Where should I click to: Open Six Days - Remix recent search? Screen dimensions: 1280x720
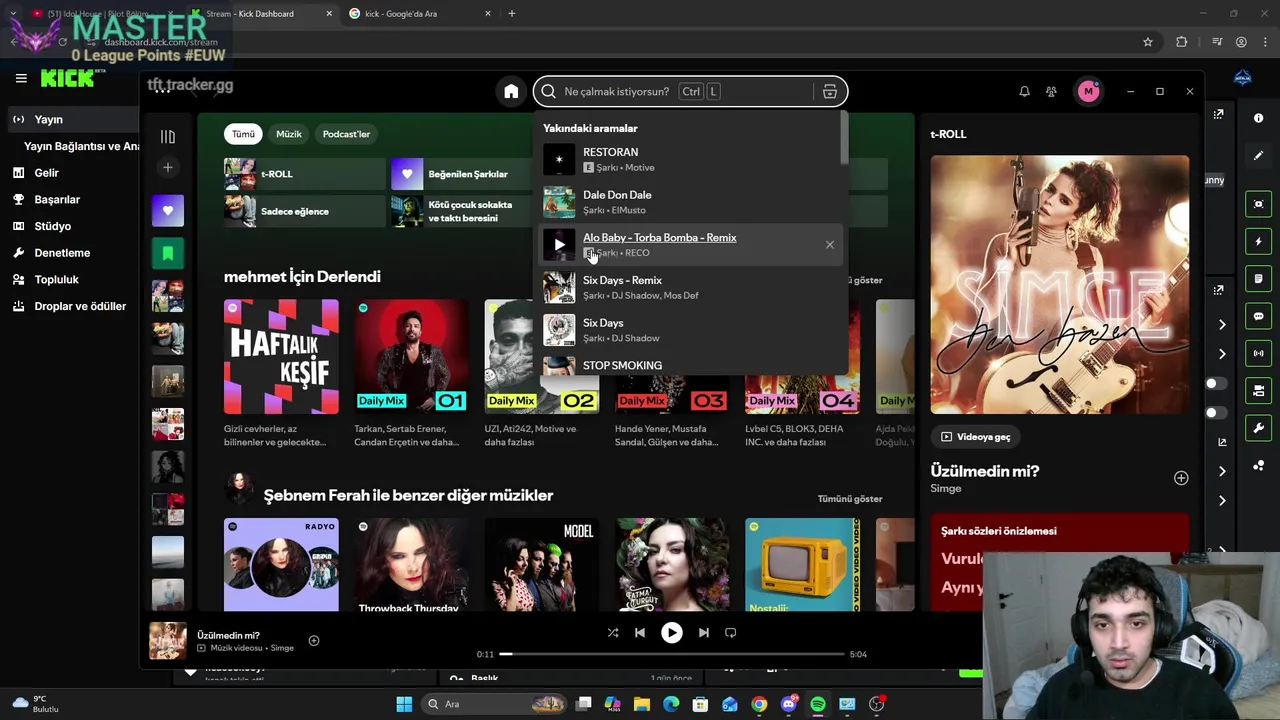point(690,288)
